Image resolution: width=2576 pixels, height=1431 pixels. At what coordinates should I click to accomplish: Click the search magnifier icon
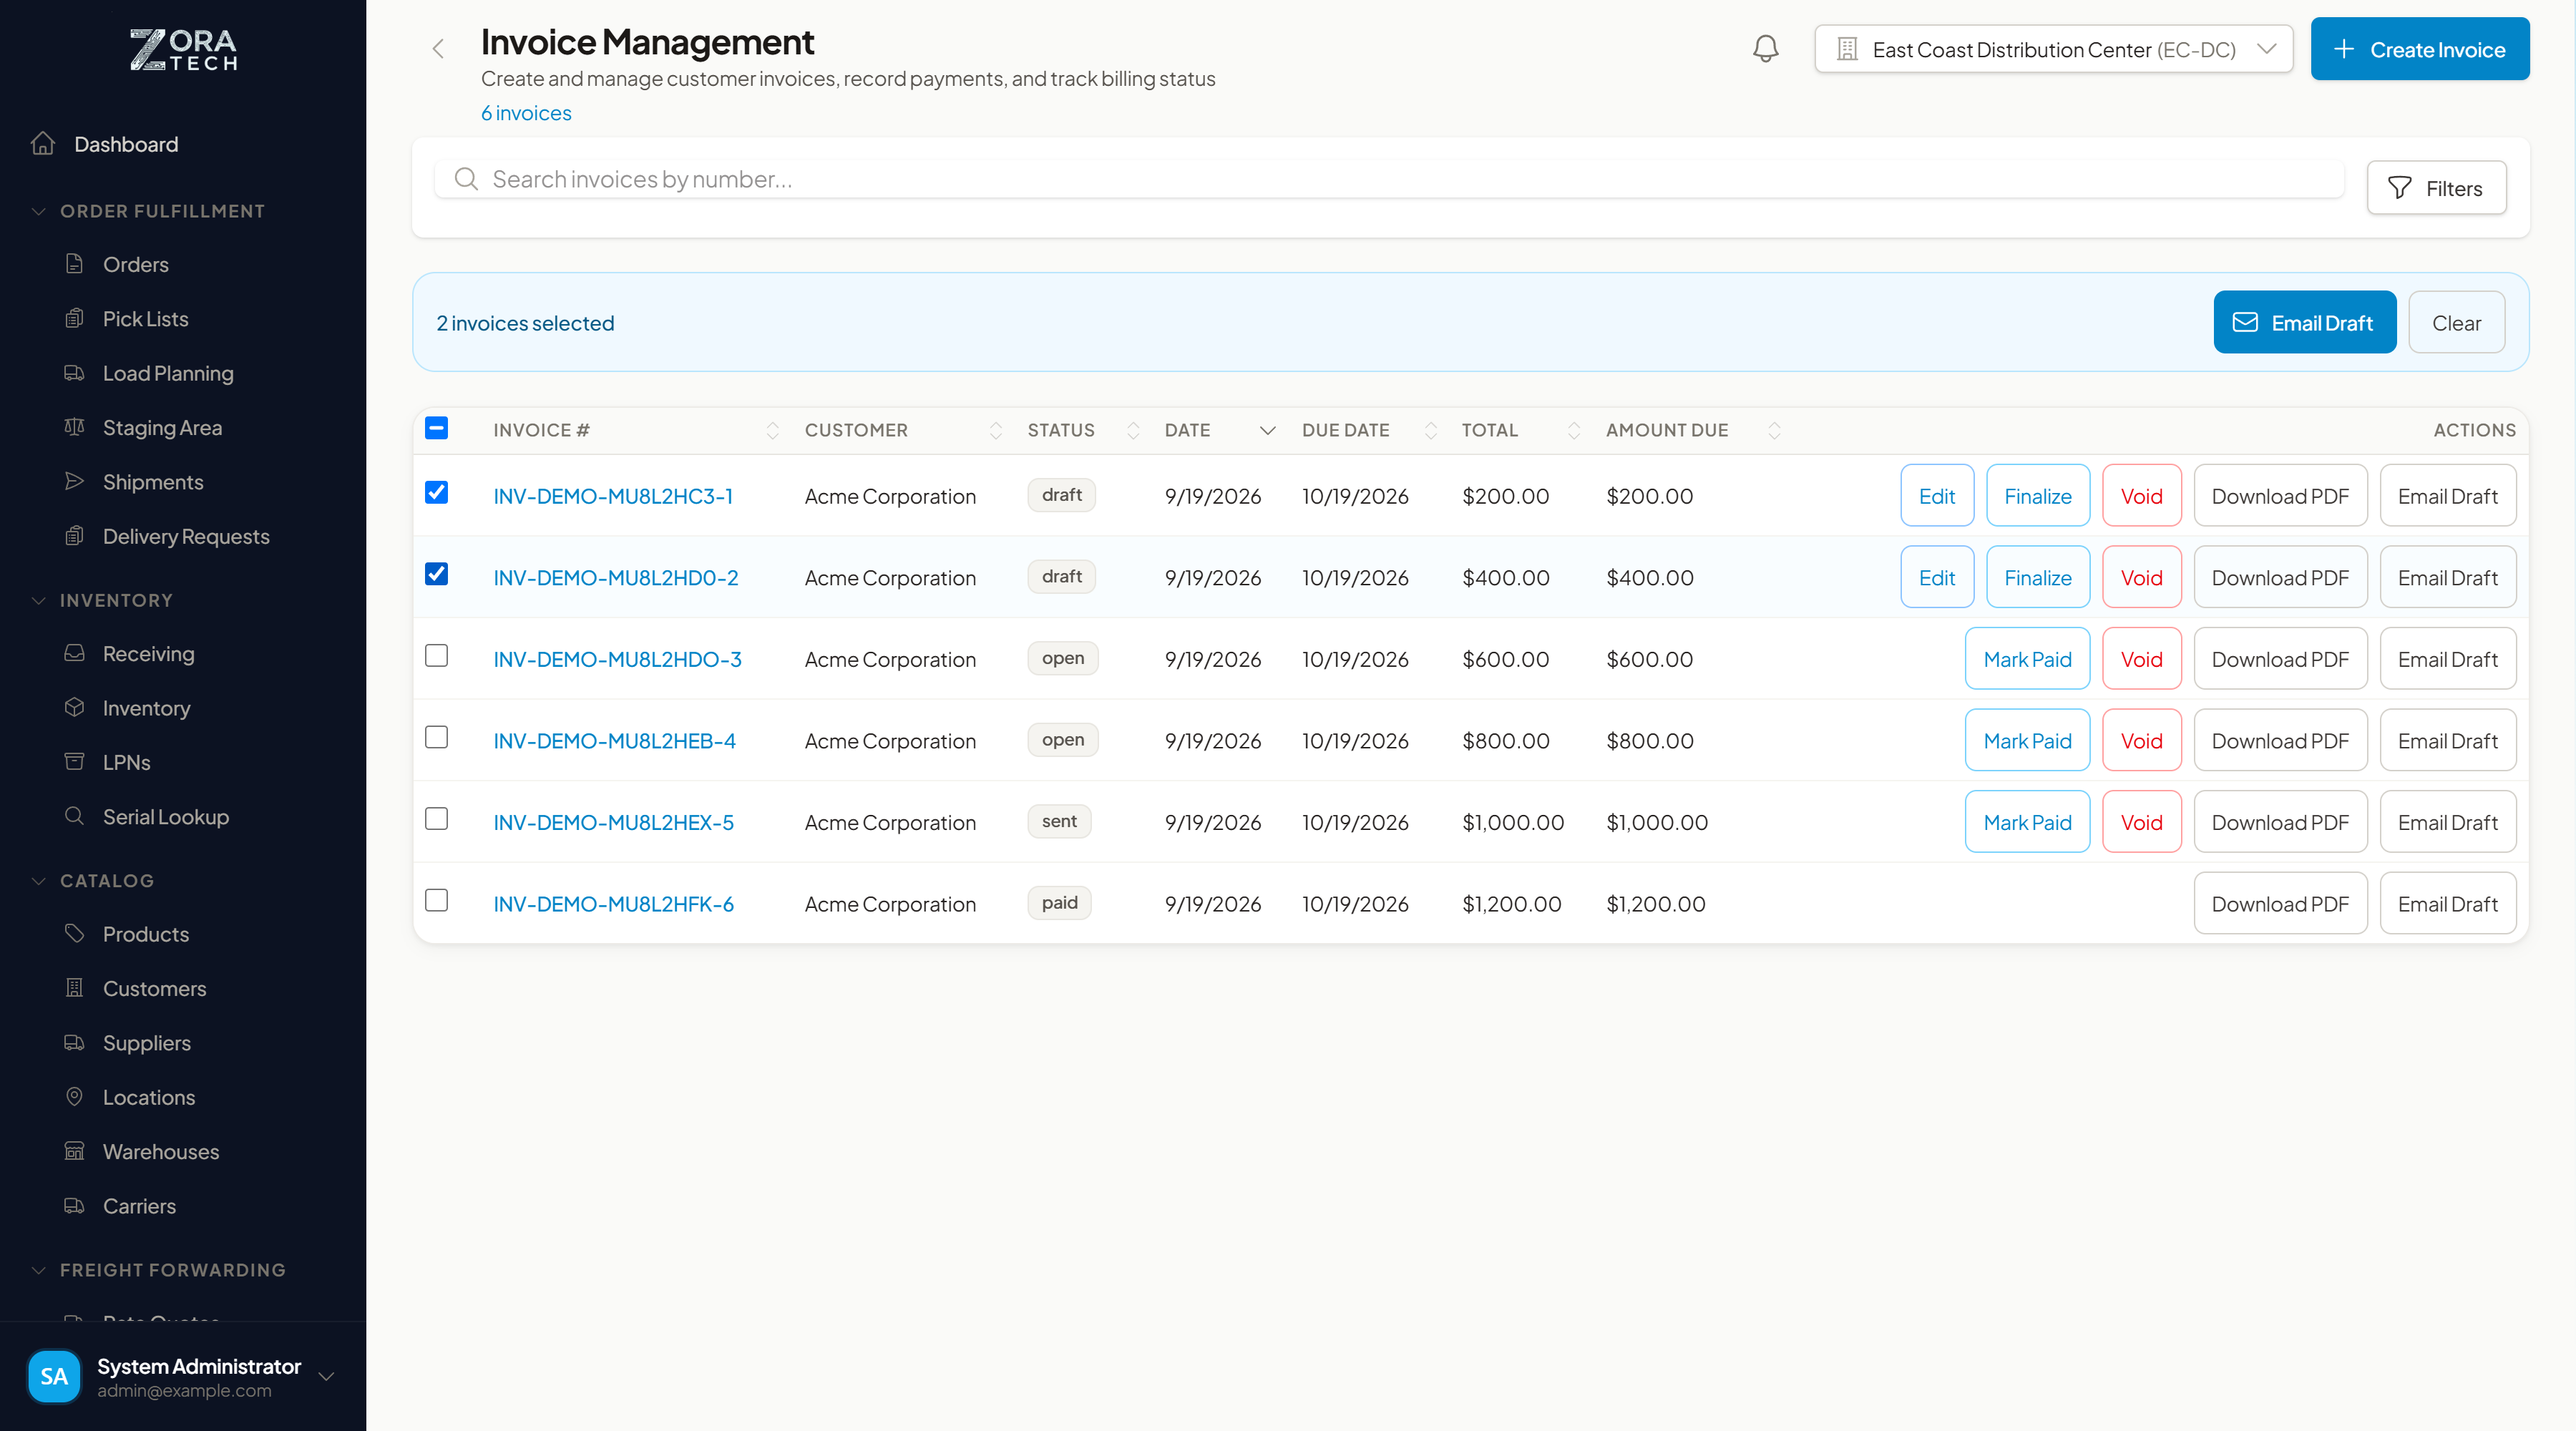click(x=466, y=179)
